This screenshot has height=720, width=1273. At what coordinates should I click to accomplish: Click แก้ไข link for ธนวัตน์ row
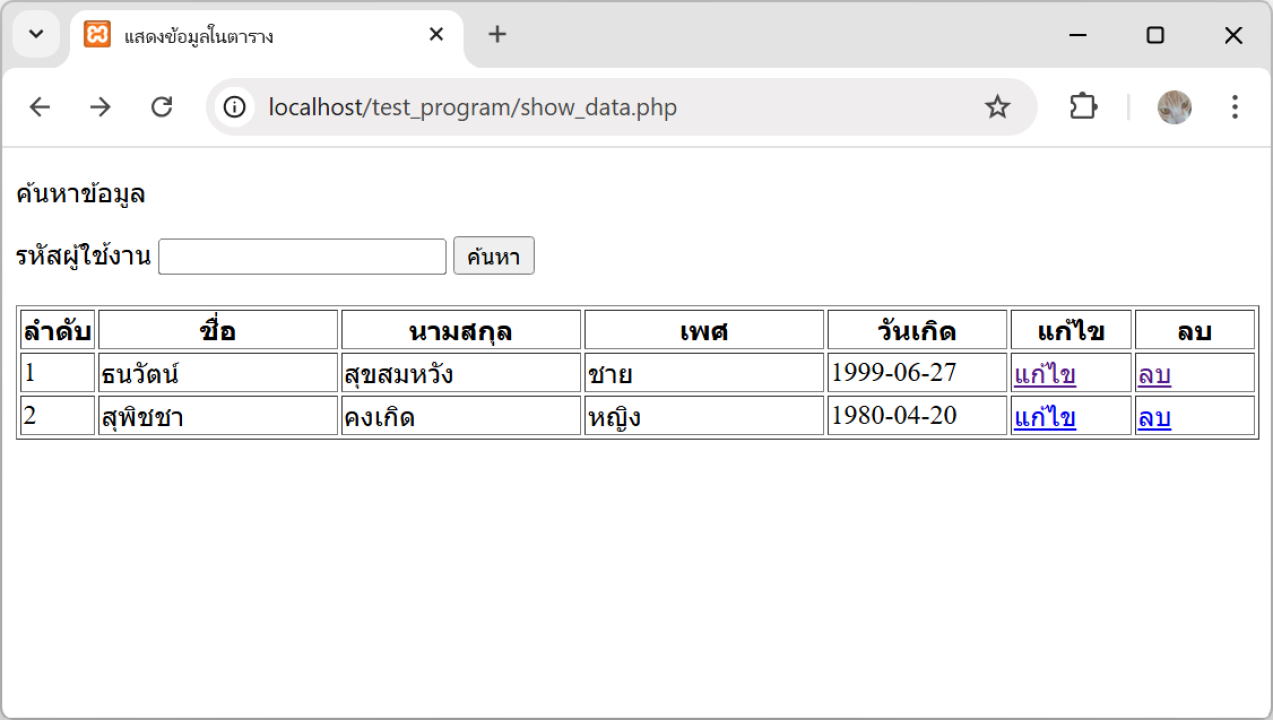1045,375
